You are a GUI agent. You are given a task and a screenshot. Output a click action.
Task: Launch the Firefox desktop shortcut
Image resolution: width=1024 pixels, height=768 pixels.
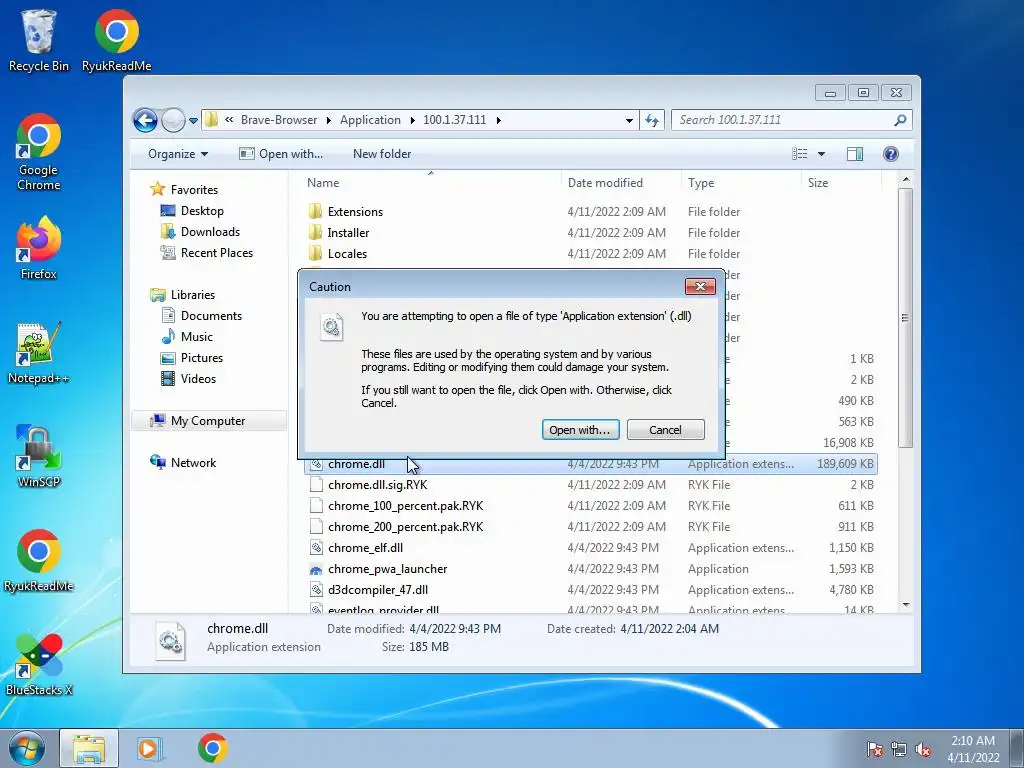point(39,248)
